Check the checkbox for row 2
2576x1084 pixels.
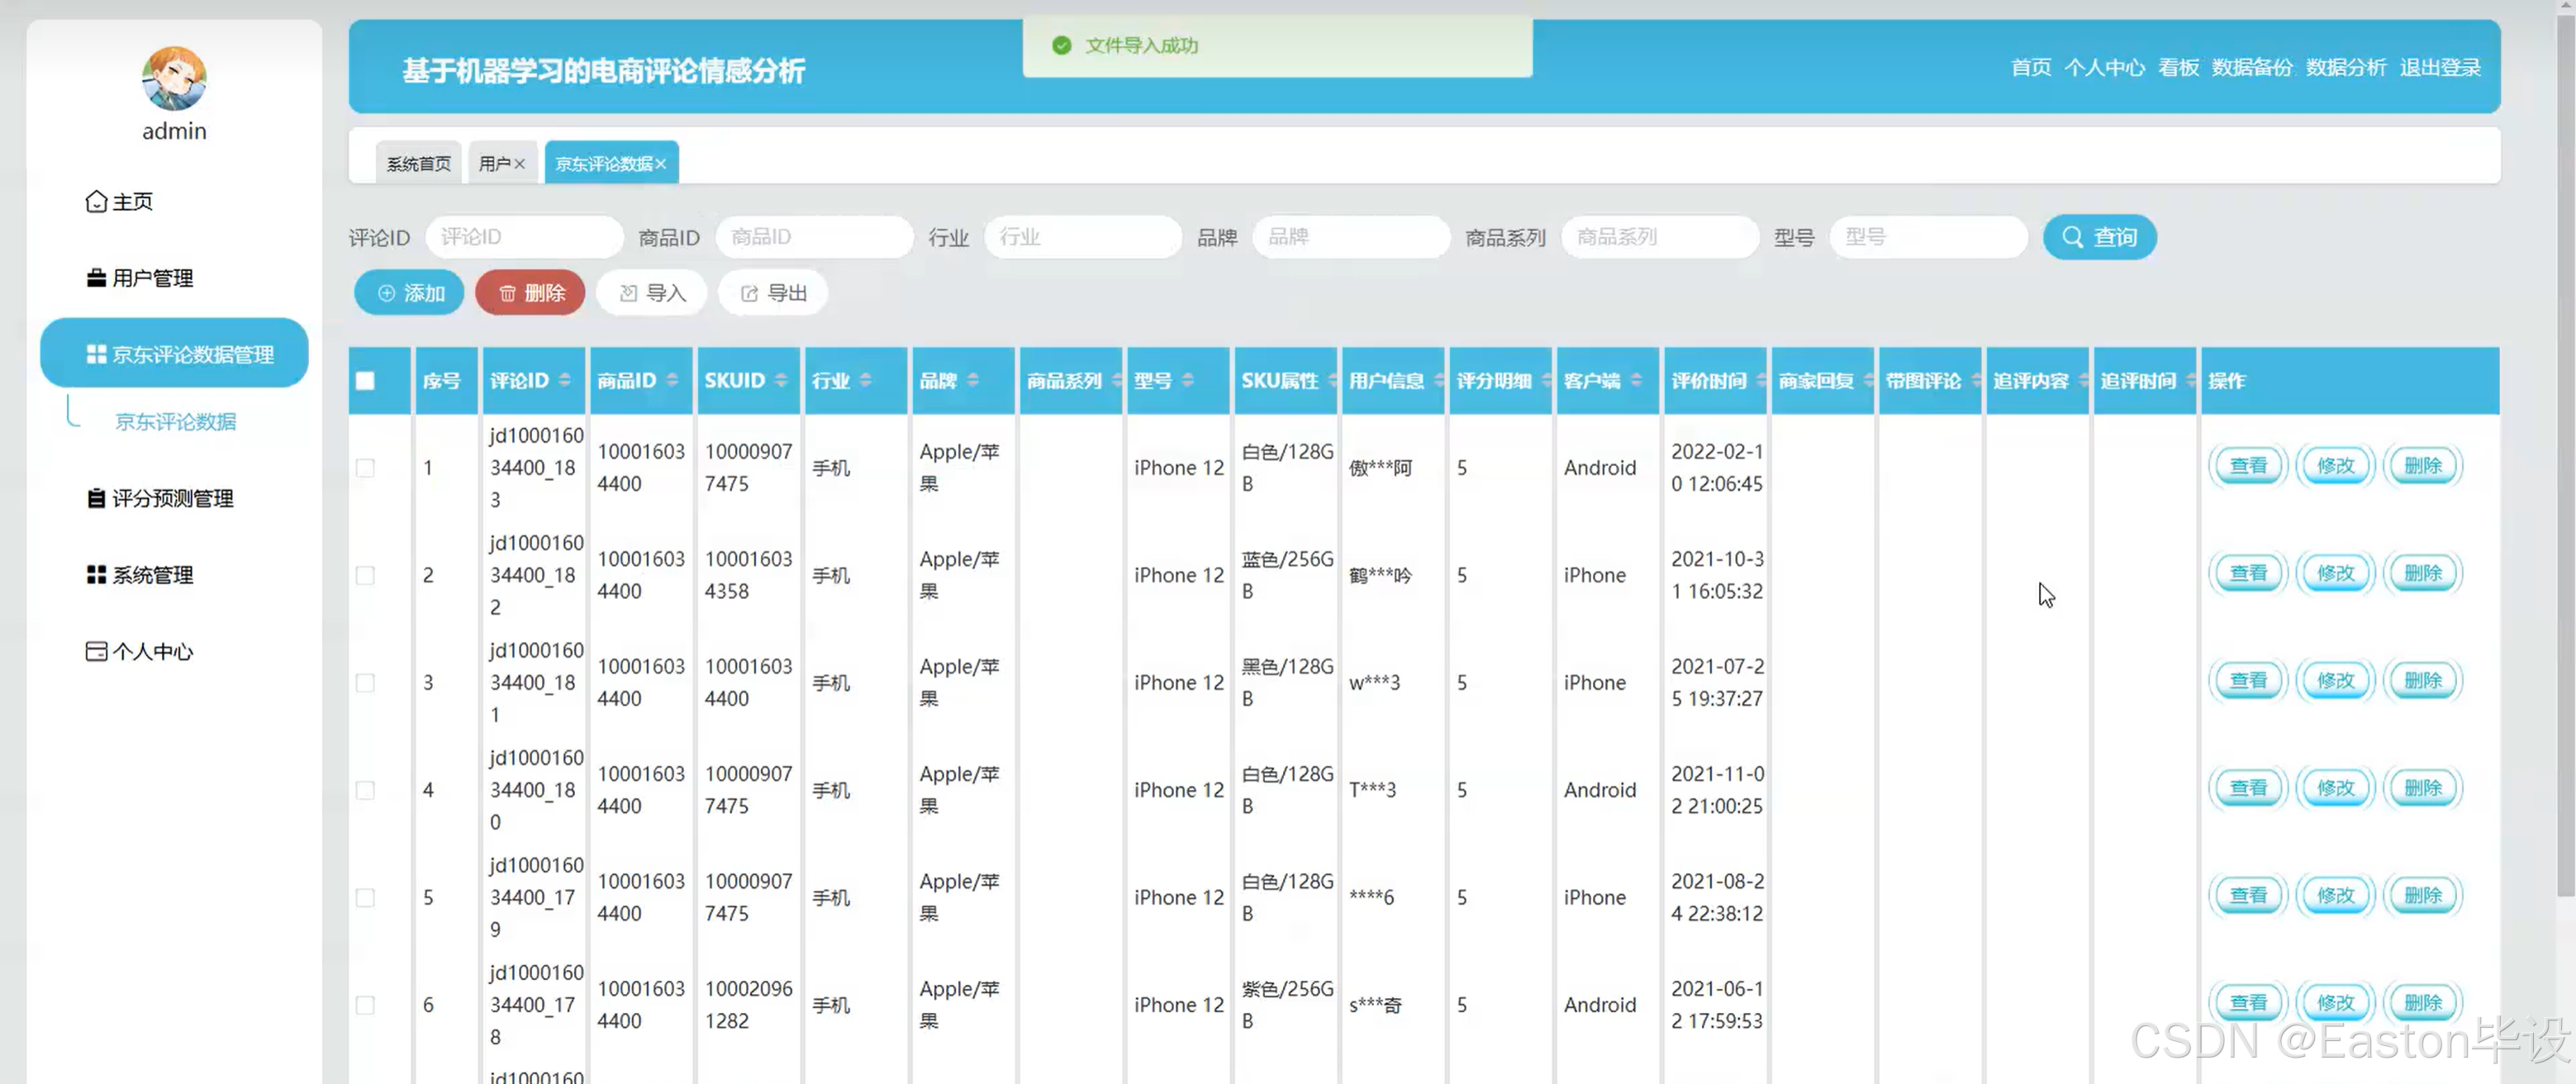365,575
